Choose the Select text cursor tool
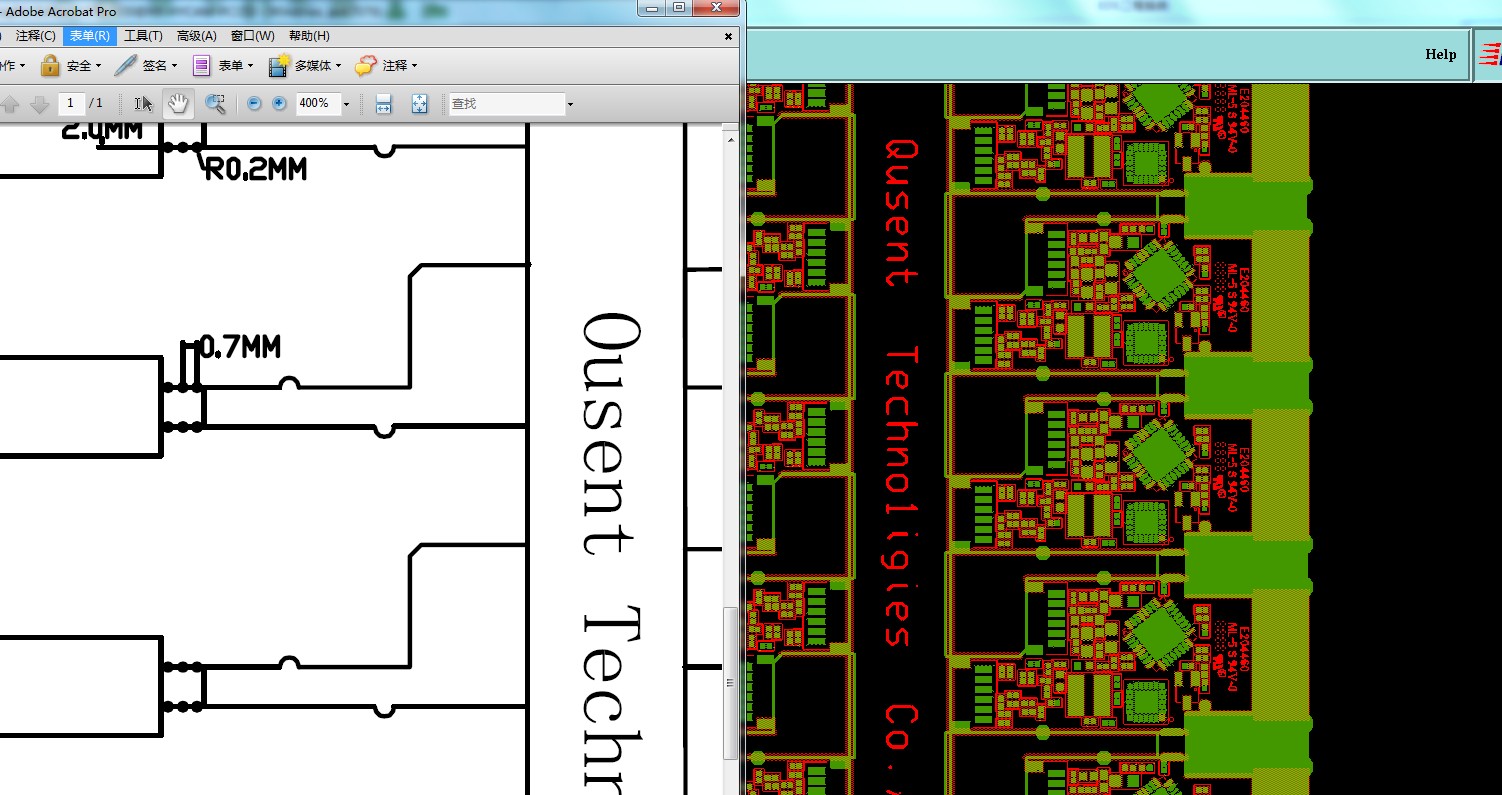 tap(144, 104)
